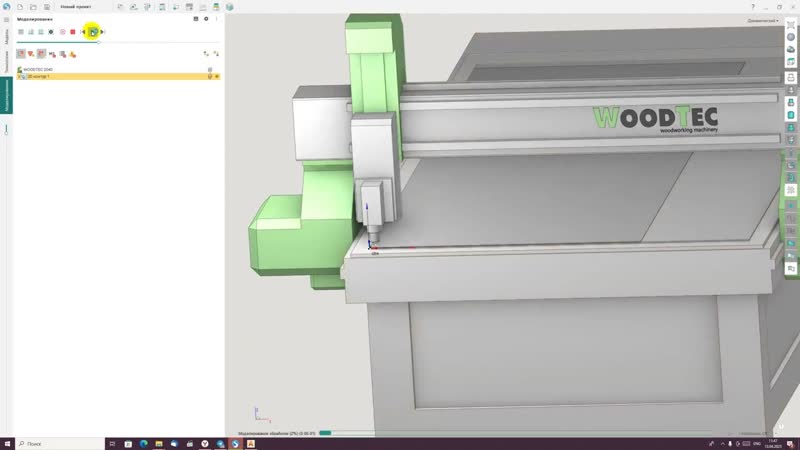Click the second sort arrows icon

coord(216,54)
